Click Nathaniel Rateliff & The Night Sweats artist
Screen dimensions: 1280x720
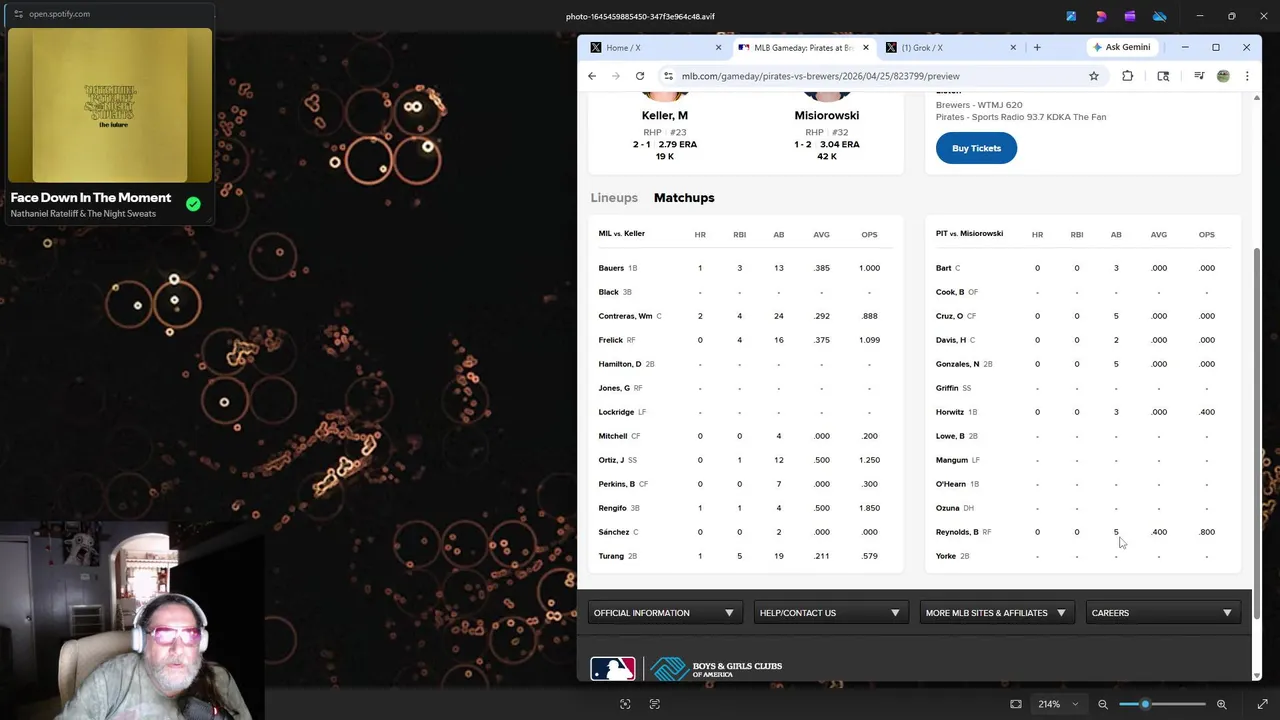(x=83, y=214)
